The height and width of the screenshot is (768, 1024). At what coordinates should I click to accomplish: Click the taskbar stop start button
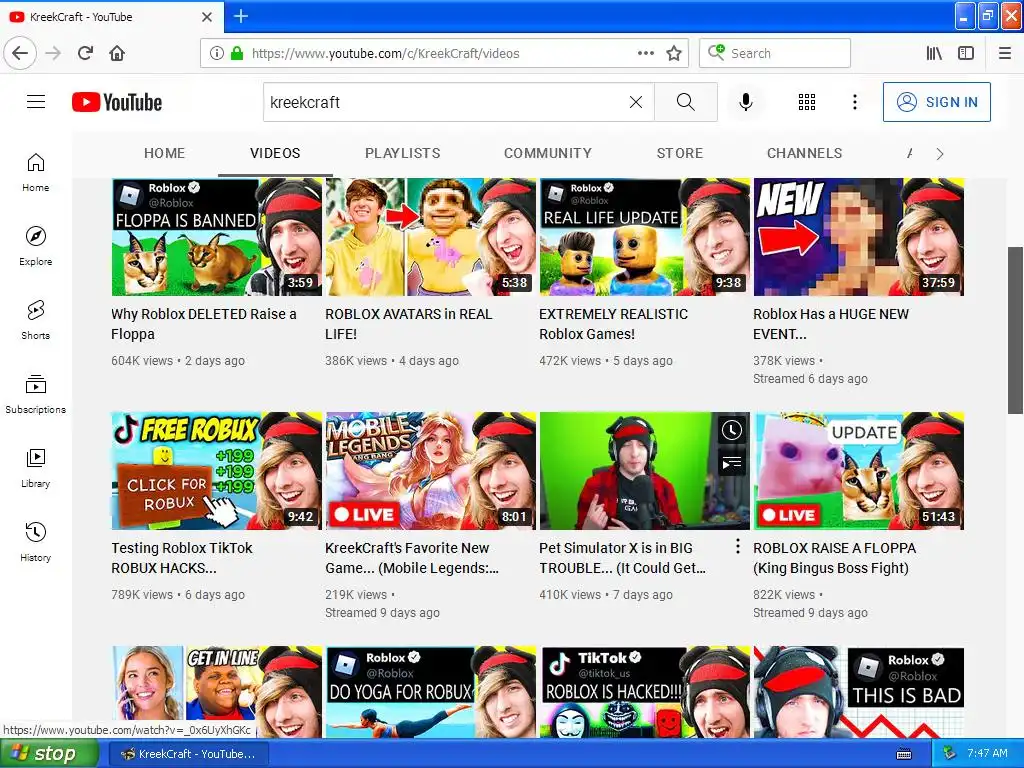click(48, 754)
